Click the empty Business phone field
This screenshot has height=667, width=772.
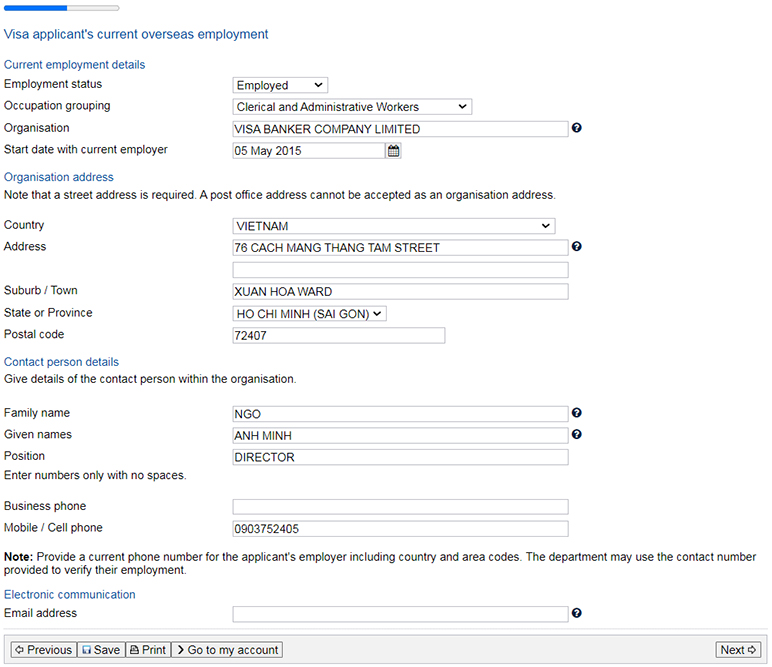(x=400, y=507)
